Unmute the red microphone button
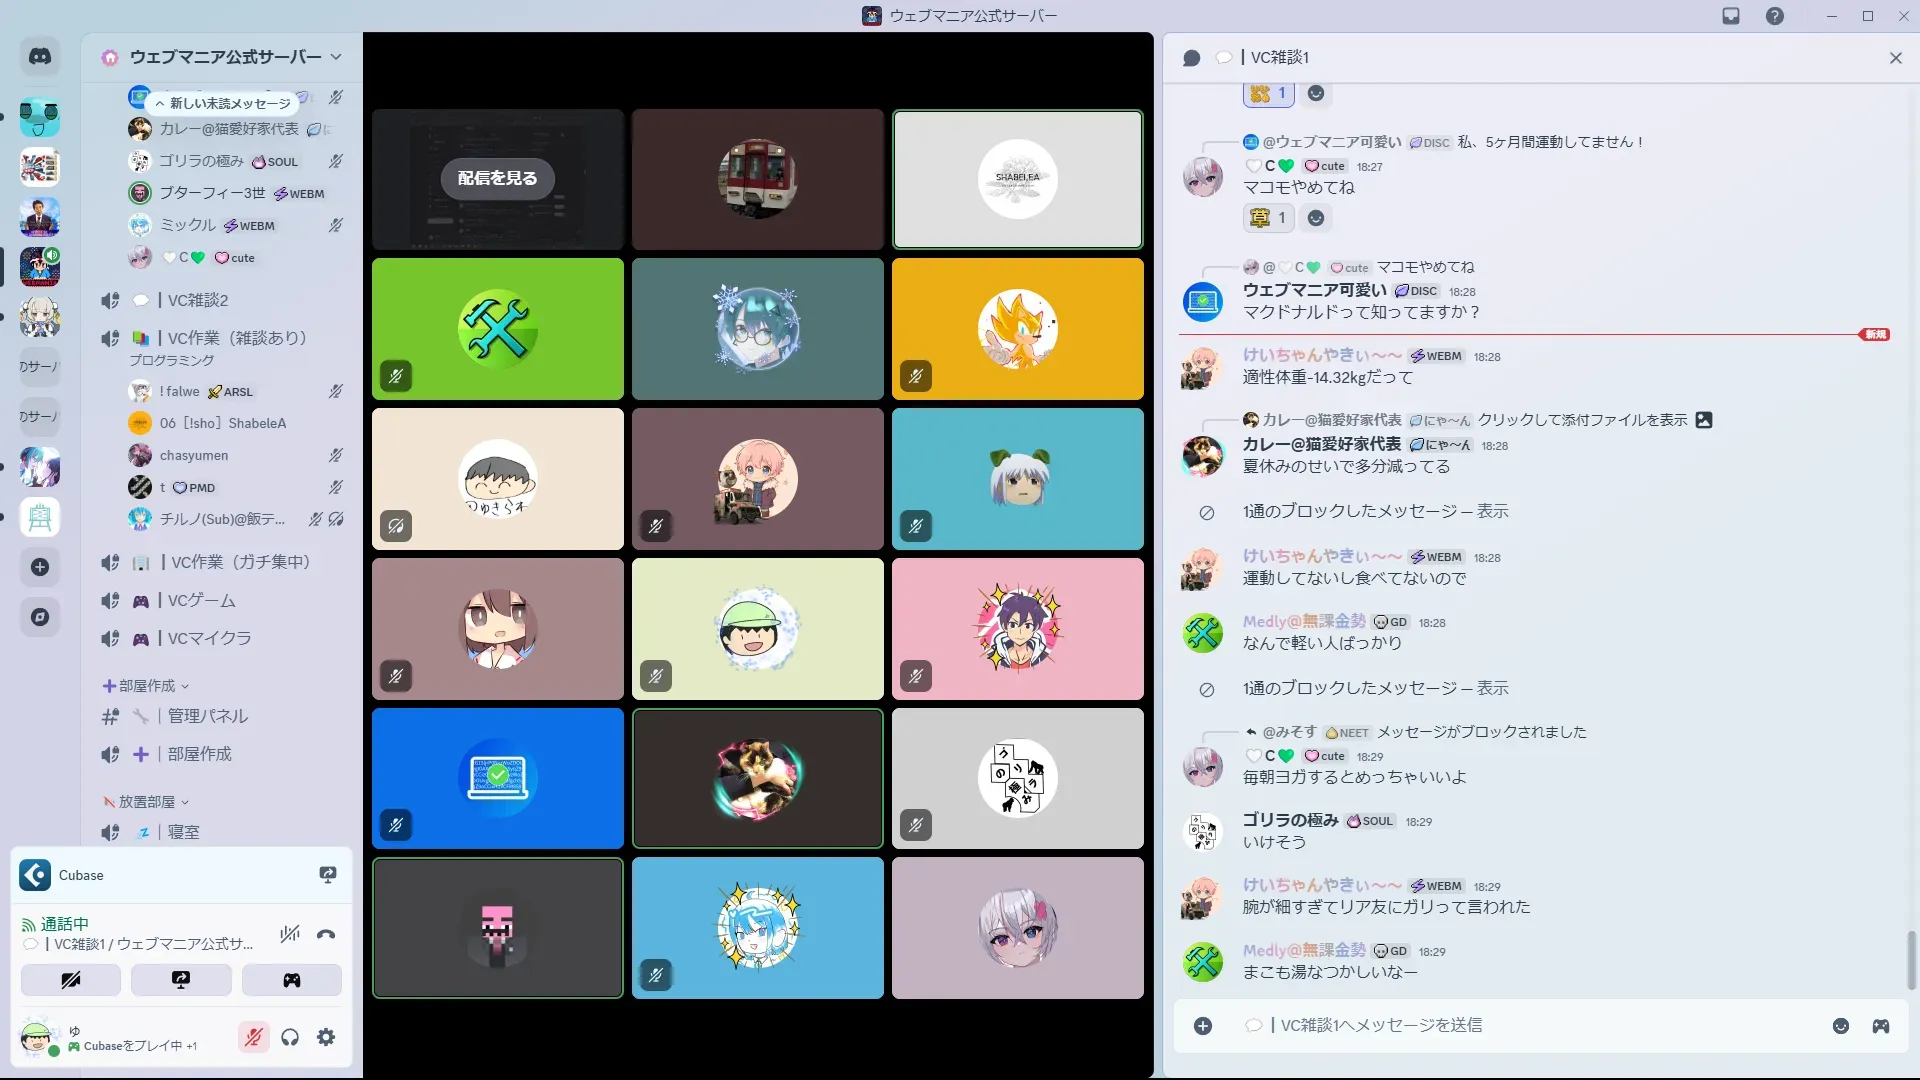The height and width of the screenshot is (1080, 1920). point(254,1038)
